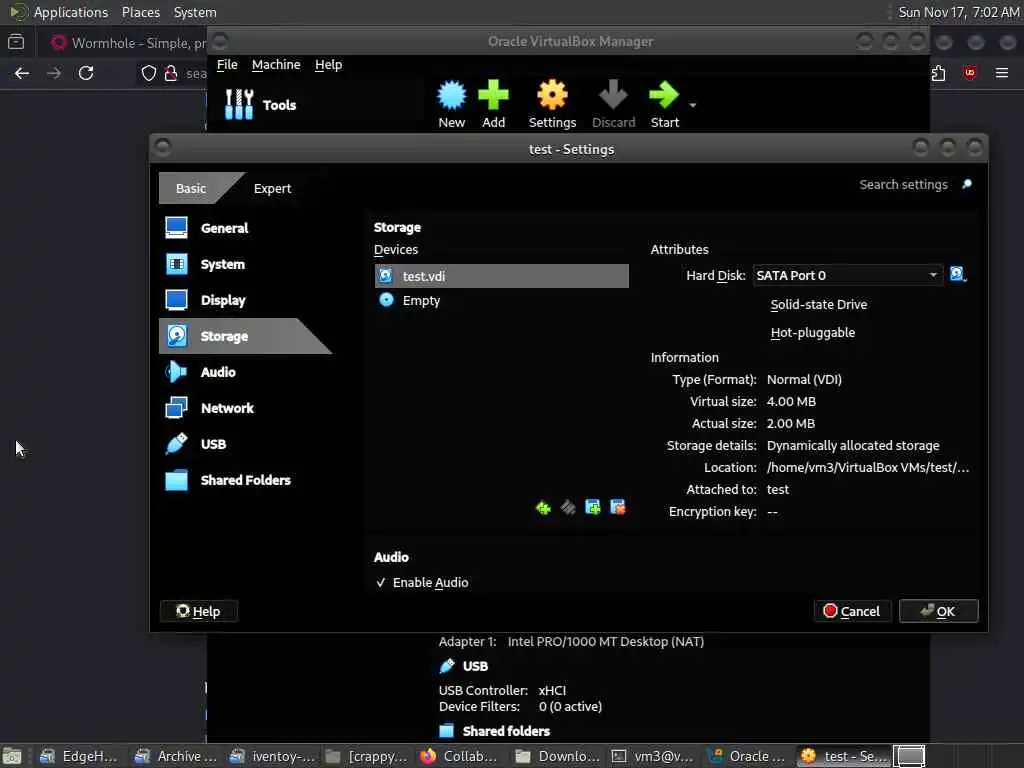Screen dimensions: 1024x768
Task: Click the workspace switcher in the taskbar
Action: 909,756
